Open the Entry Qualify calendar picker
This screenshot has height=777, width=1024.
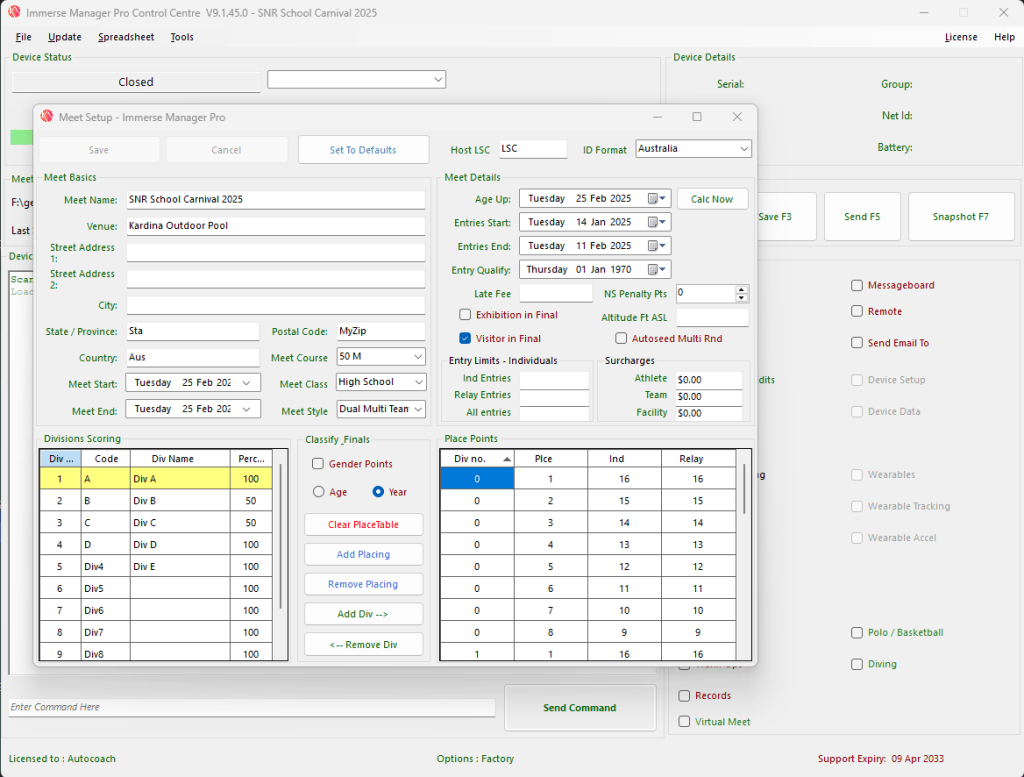tap(656, 269)
